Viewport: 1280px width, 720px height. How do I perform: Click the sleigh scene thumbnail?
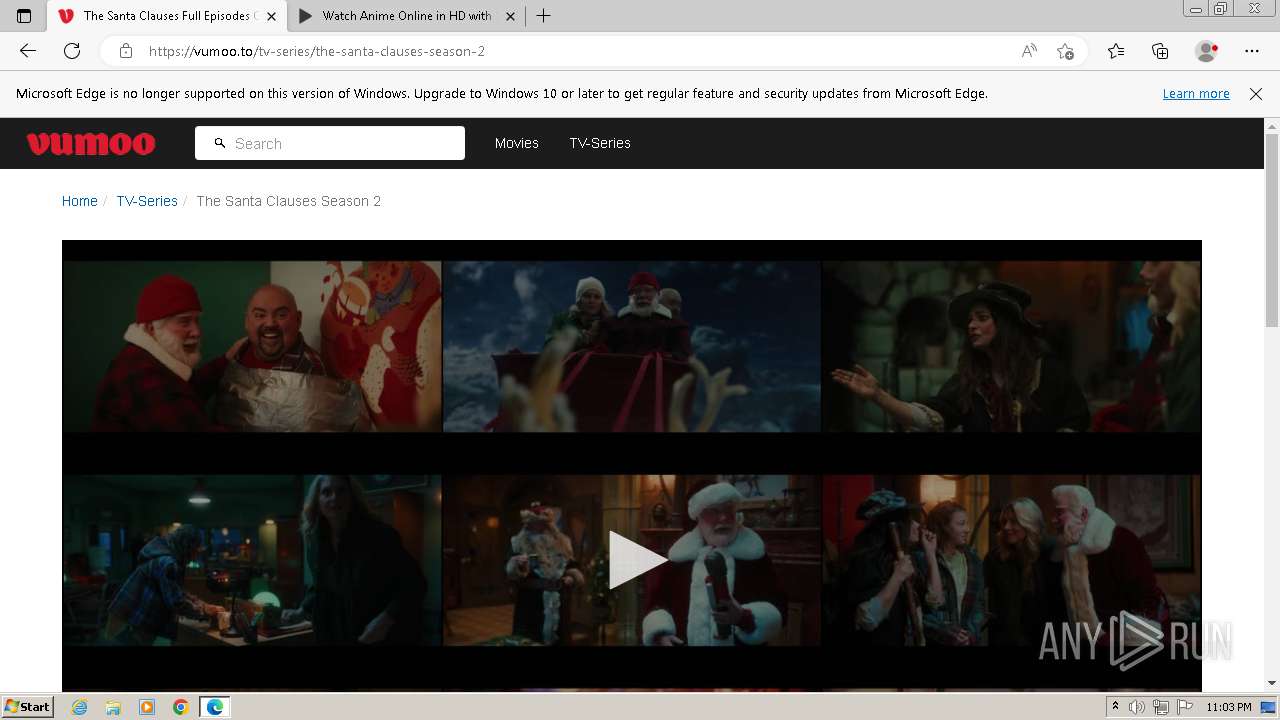(632, 346)
